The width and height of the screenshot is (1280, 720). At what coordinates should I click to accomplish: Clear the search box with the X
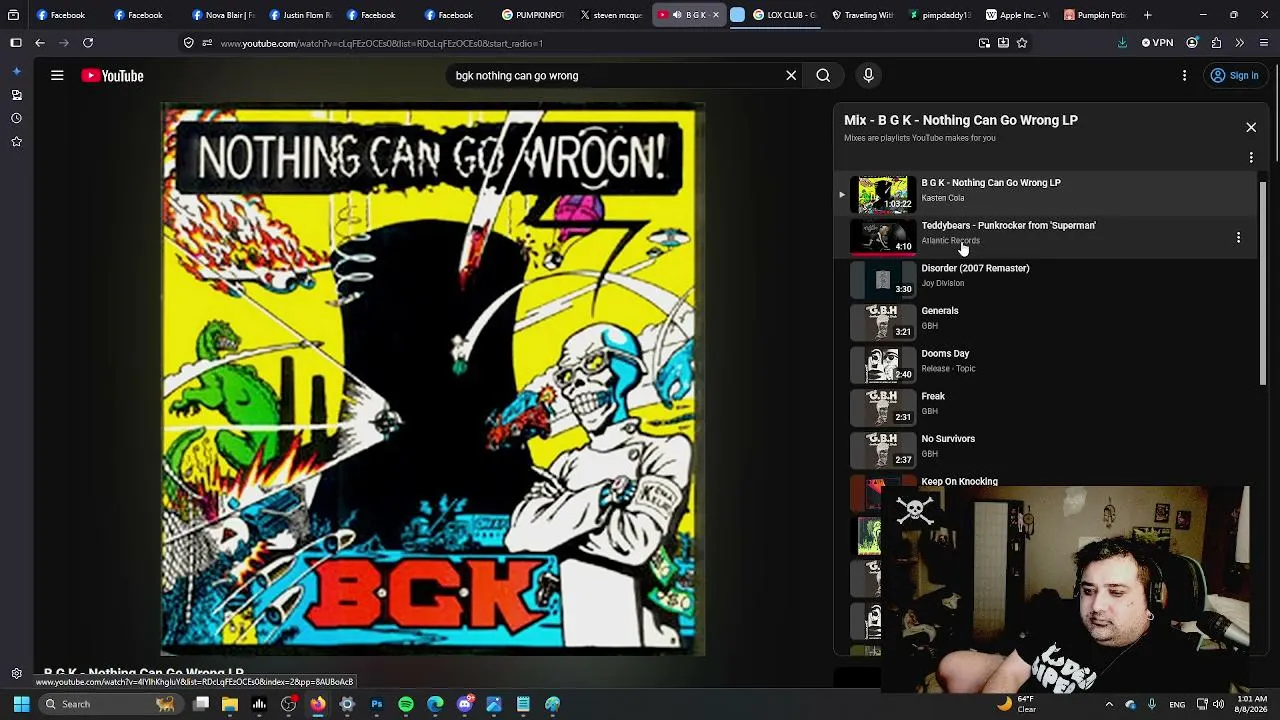(791, 76)
